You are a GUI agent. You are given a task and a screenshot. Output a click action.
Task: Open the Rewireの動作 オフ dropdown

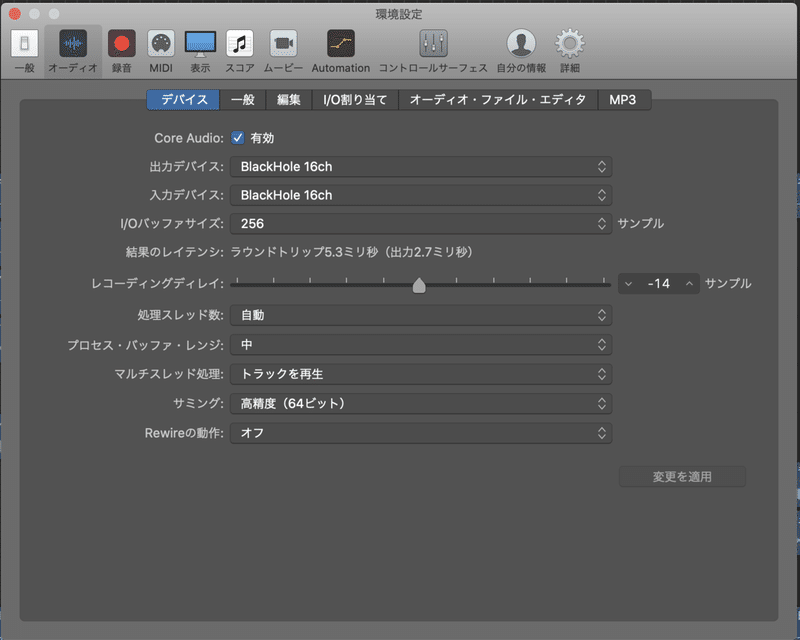pos(421,433)
